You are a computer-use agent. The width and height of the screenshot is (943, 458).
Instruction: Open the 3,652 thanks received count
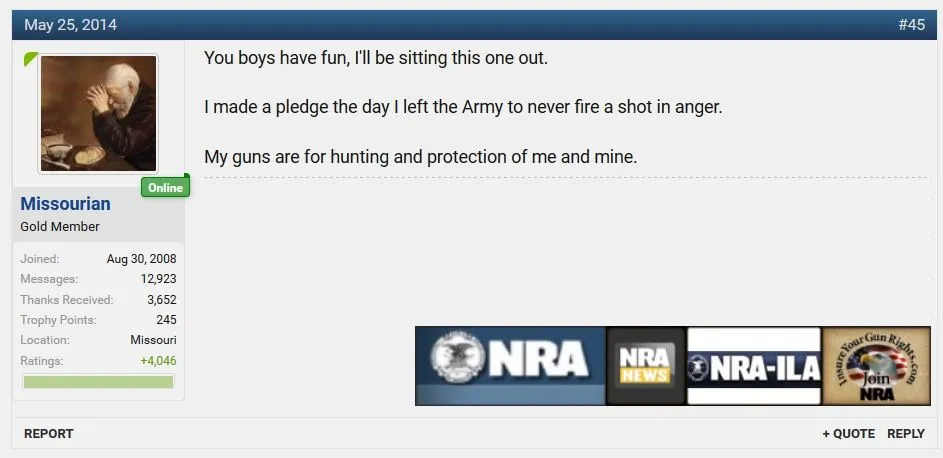[x=161, y=300]
